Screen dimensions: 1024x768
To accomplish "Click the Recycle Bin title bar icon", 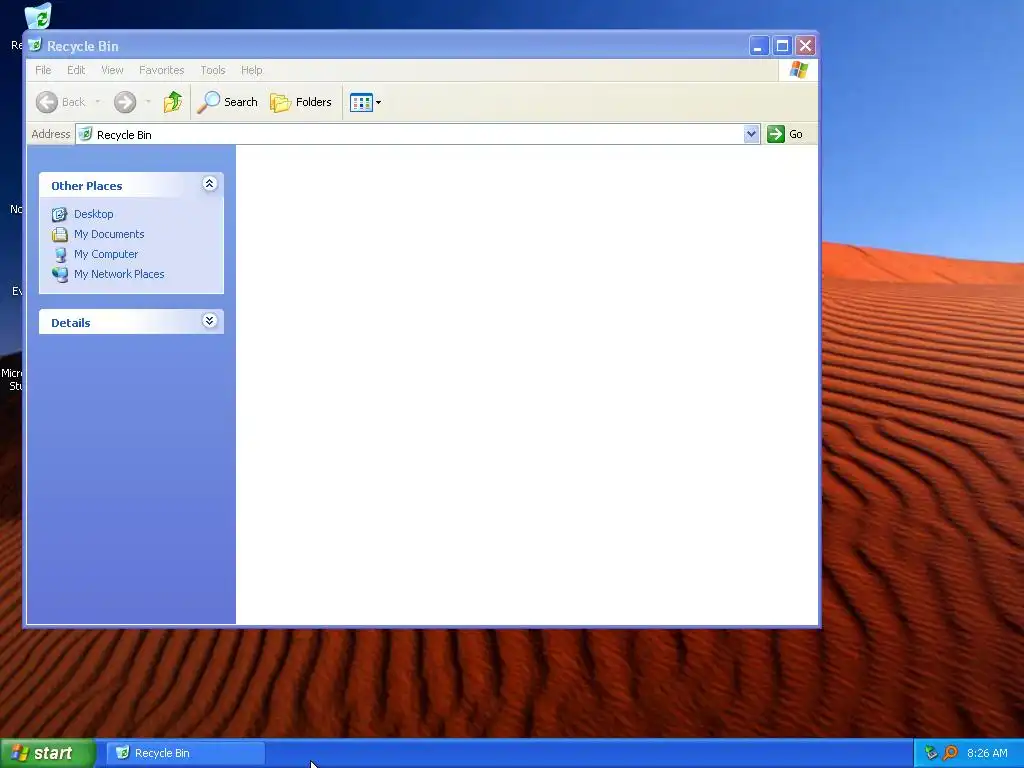I will [x=35, y=45].
